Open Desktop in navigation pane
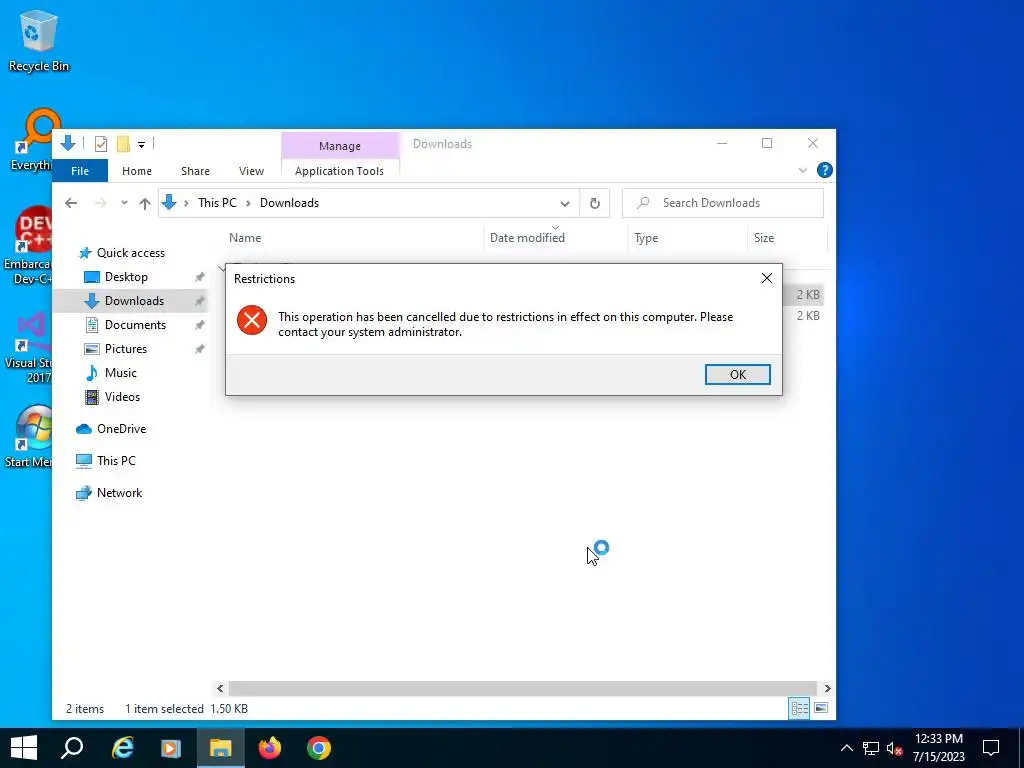The width and height of the screenshot is (1024, 768). pyautogui.click(x=126, y=277)
